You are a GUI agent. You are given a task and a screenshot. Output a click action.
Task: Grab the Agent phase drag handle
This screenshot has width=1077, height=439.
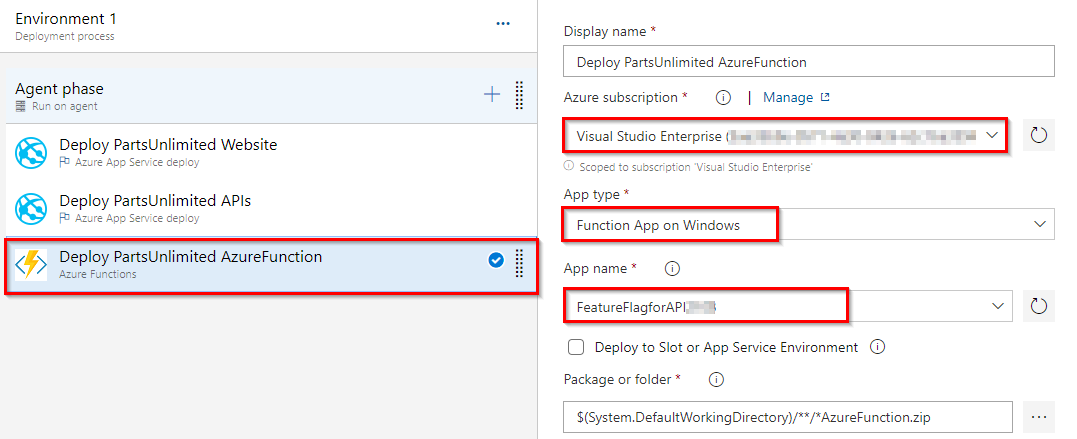coord(519,95)
